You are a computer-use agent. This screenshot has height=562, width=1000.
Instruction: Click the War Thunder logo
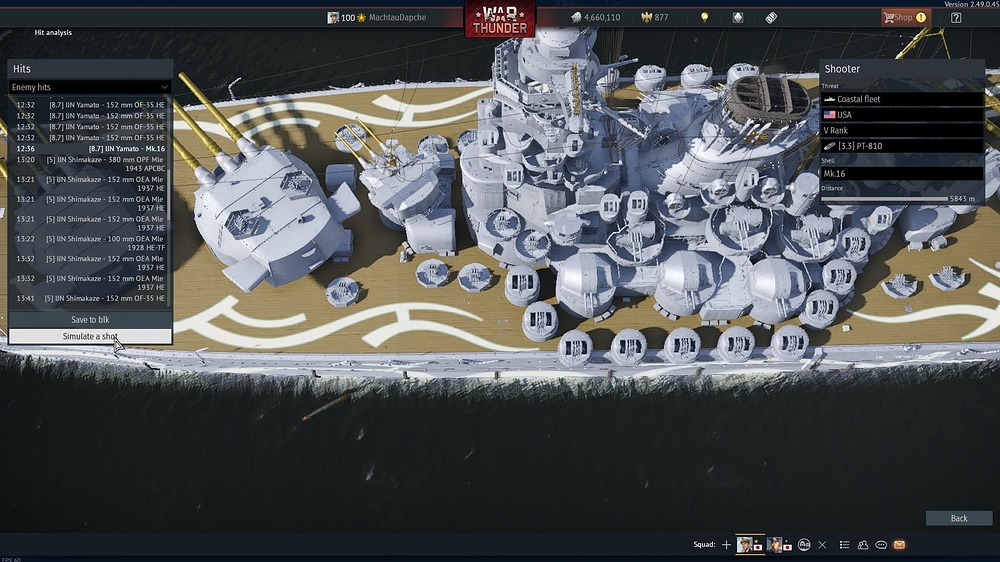(499, 19)
